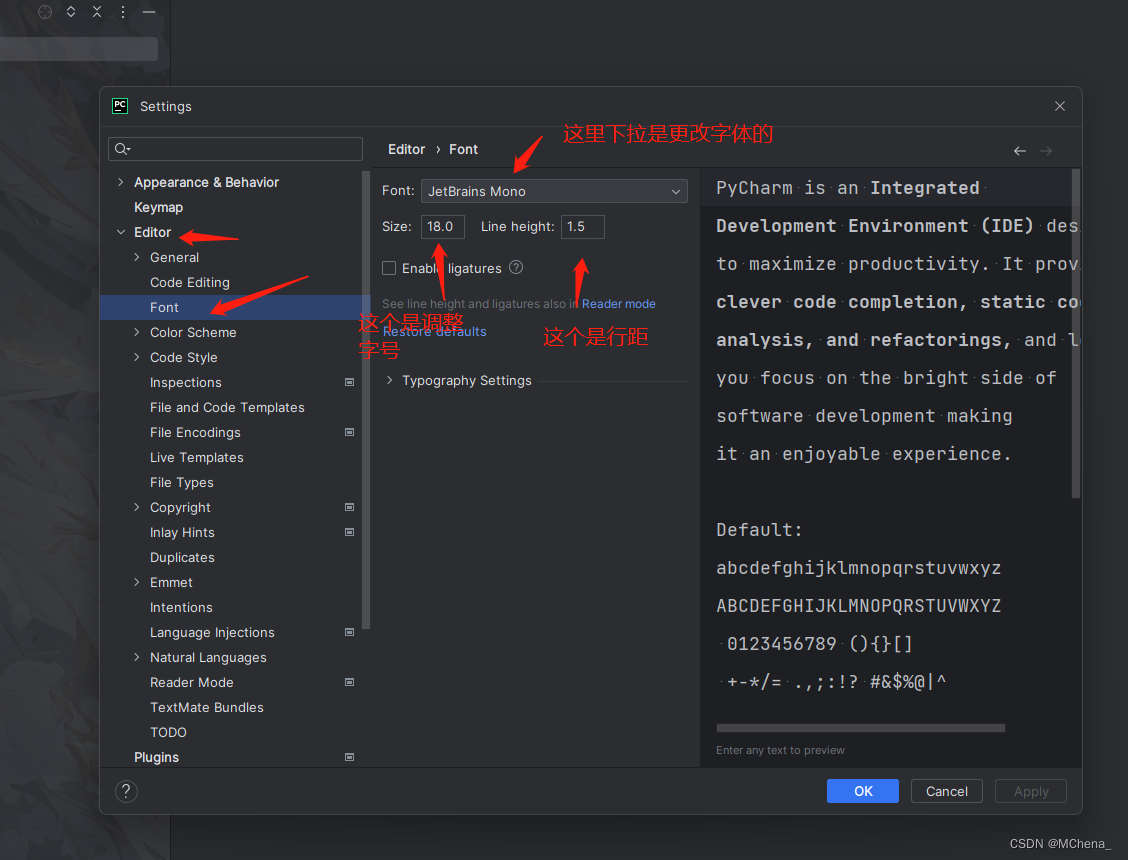This screenshot has height=860, width=1128.
Task: Focus the settings search input field
Action: click(x=235, y=149)
